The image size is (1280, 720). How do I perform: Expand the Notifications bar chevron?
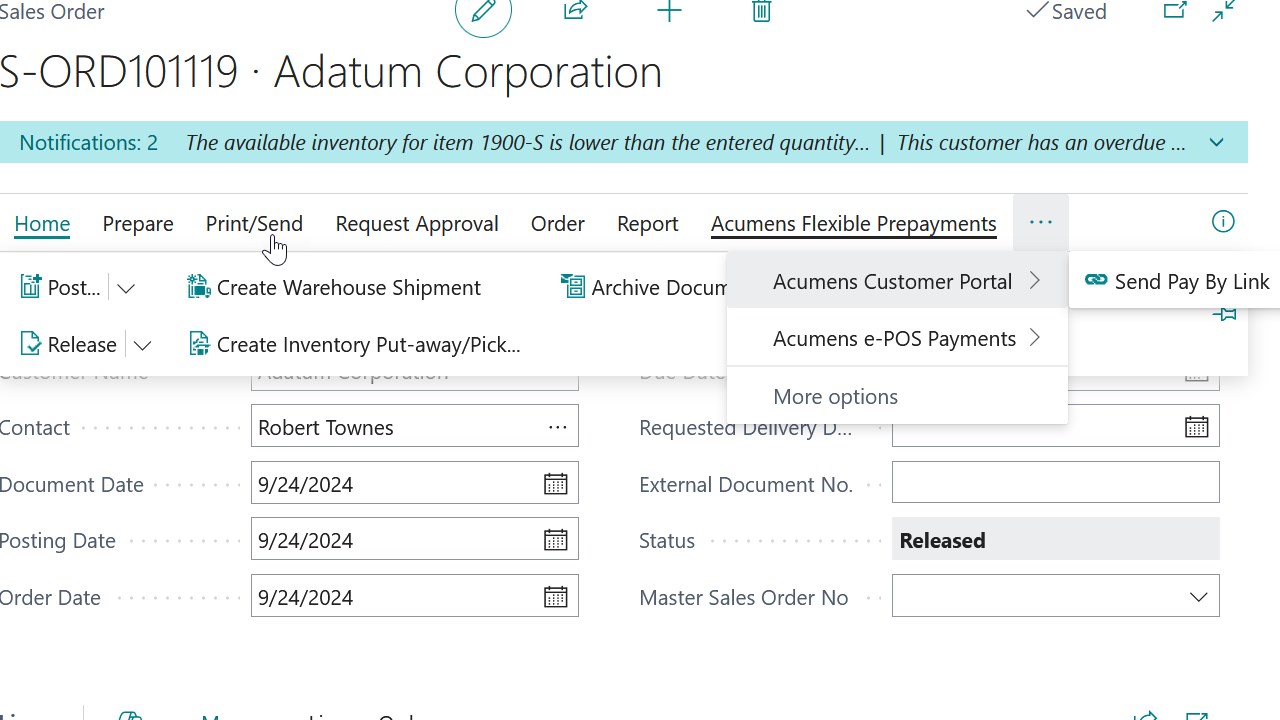click(1216, 142)
